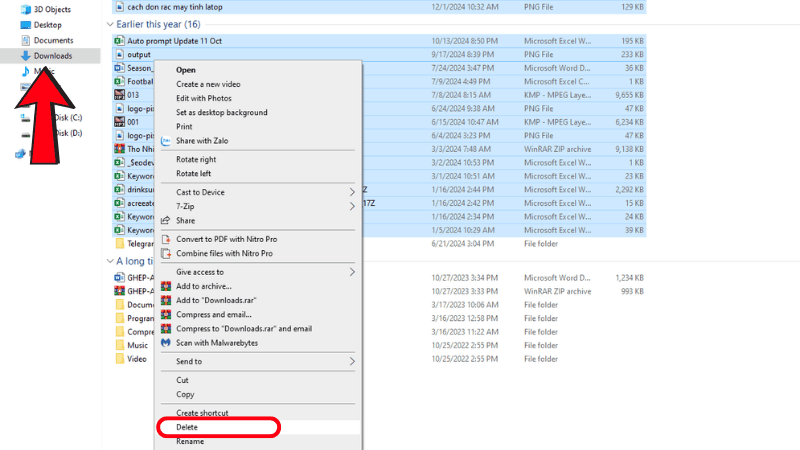Click the WinRAR Add to archive icon
This screenshot has height=450, width=800.
[x=166, y=286]
